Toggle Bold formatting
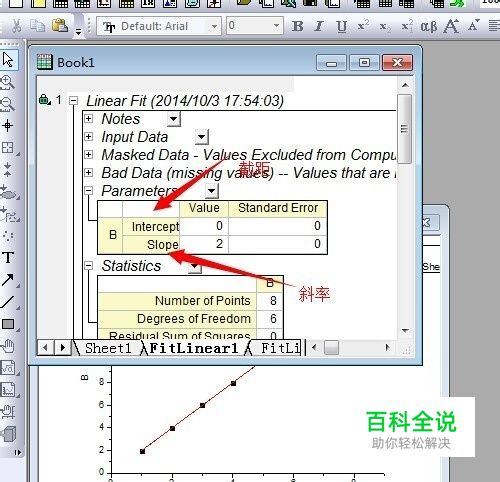The image size is (500, 482). tap(297, 26)
